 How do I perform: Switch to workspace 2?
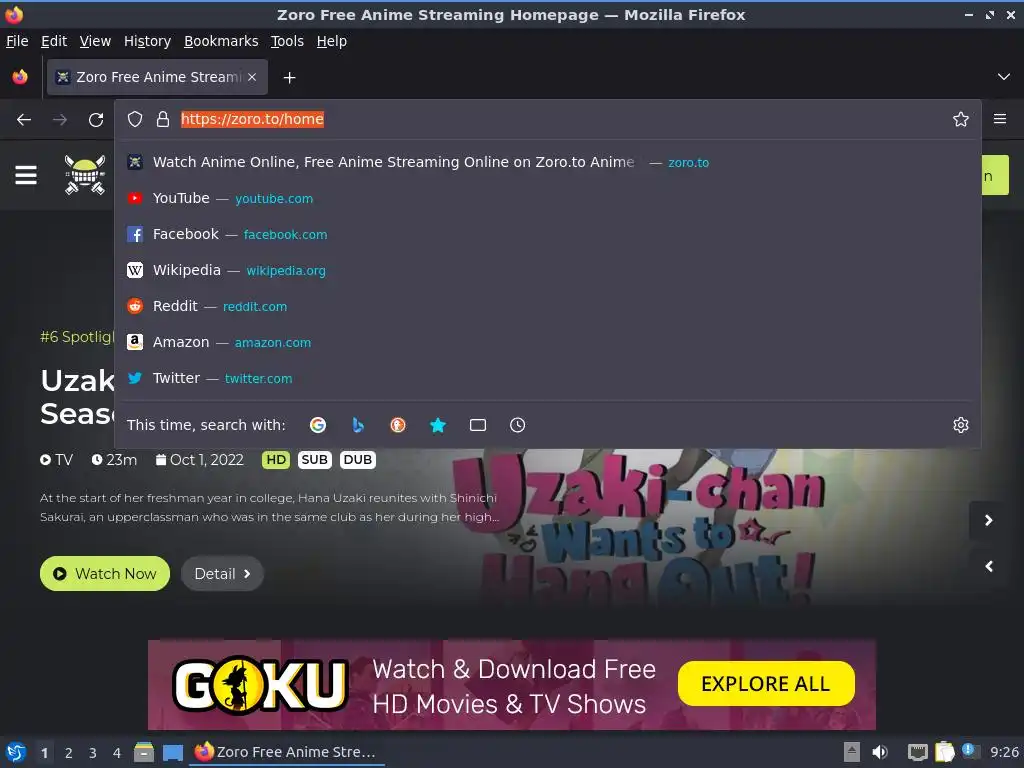click(x=69, y=753)
